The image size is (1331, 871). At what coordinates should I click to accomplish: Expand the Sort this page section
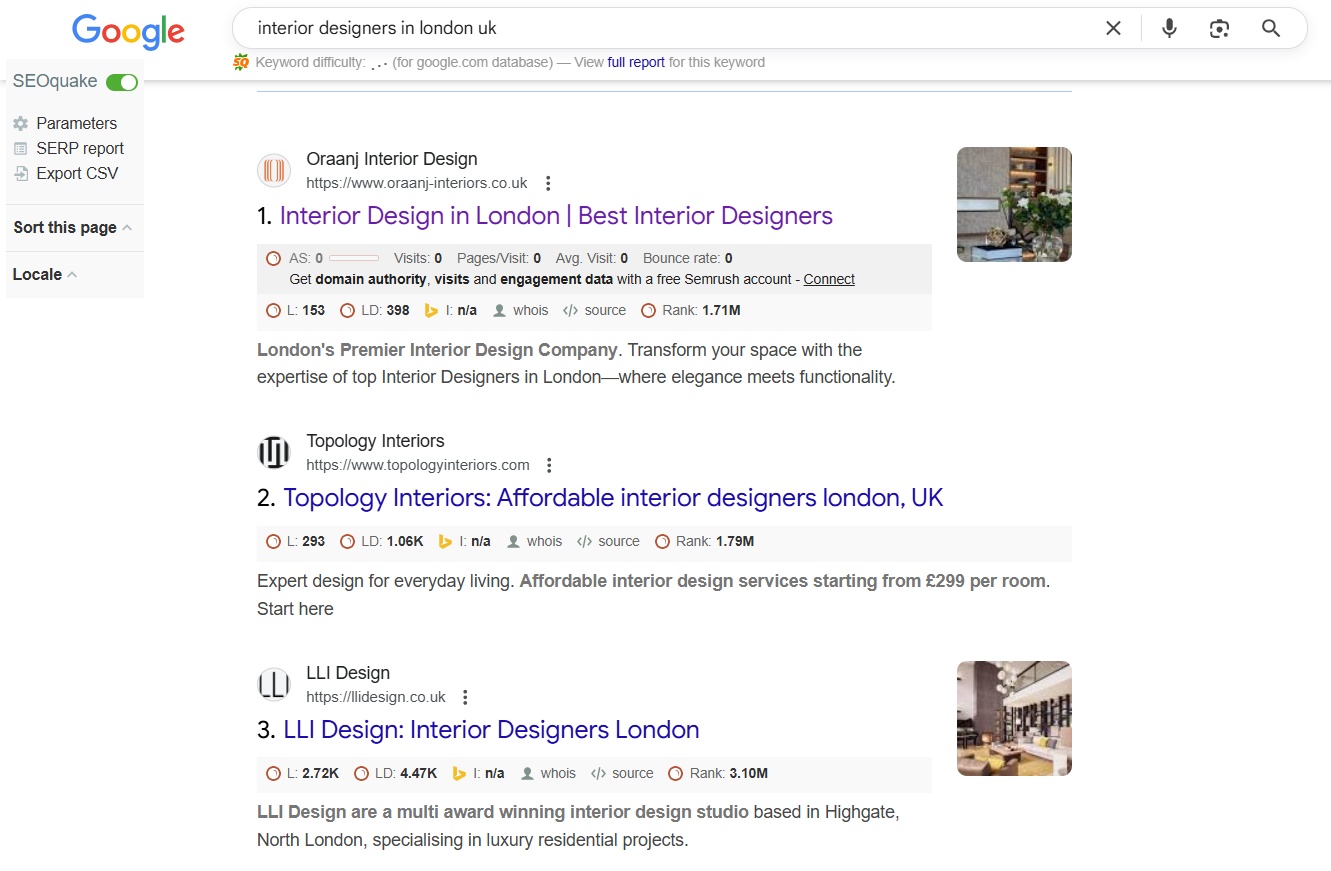click(x=72, y=228)
